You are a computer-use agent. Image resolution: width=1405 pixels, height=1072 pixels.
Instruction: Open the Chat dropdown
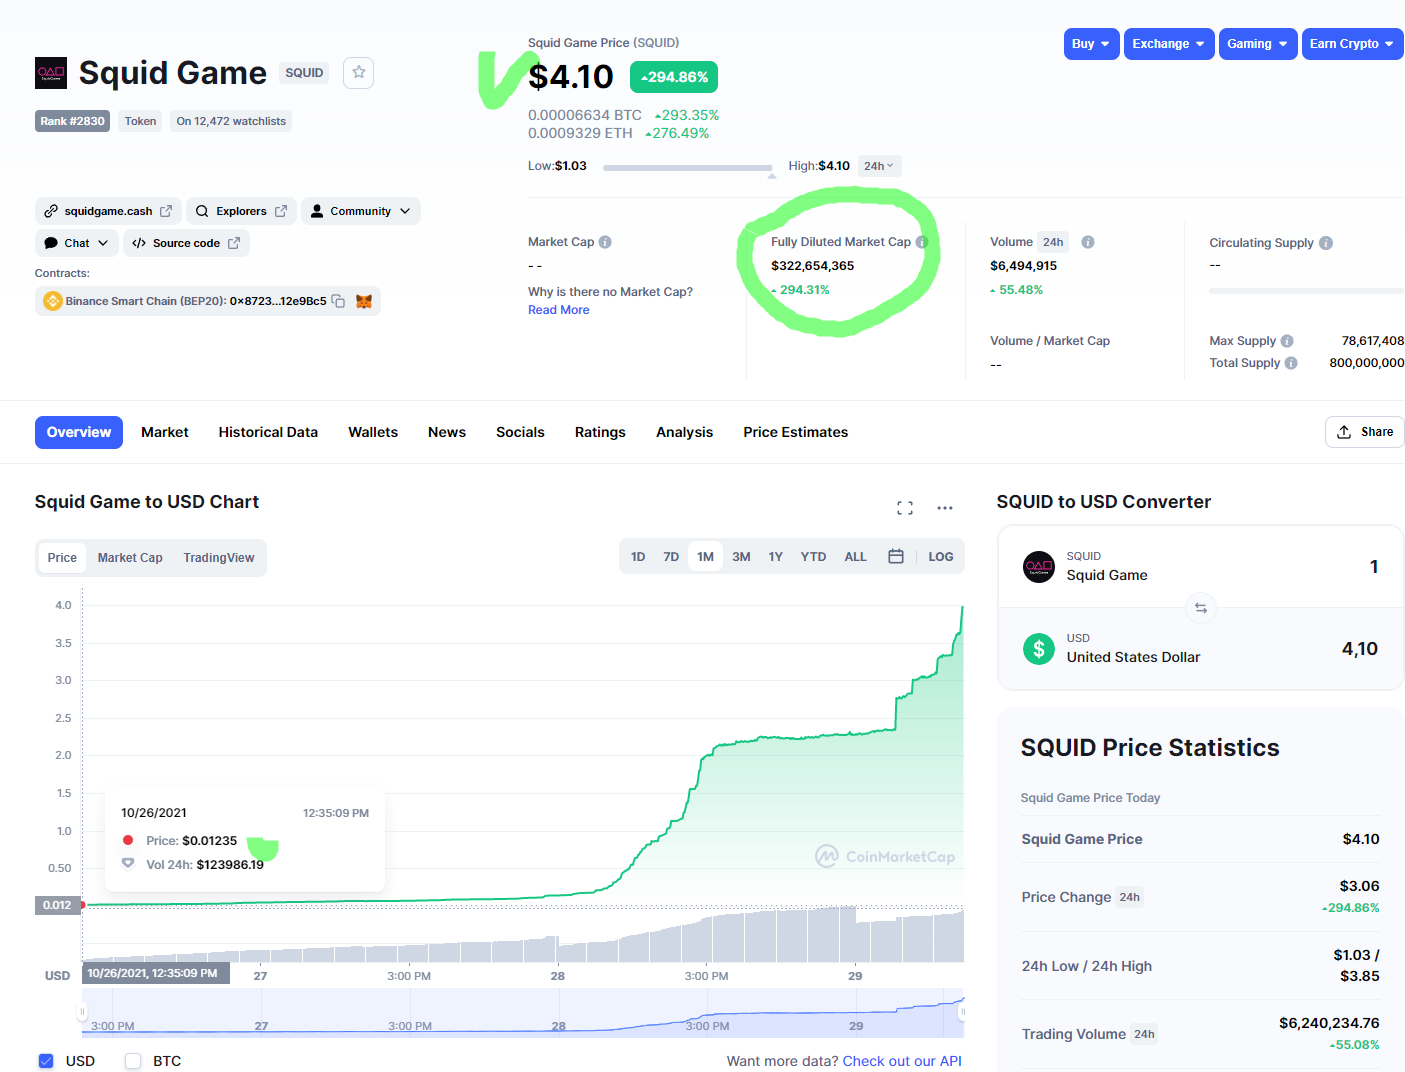pyautogui.click(x=77, y=243)
